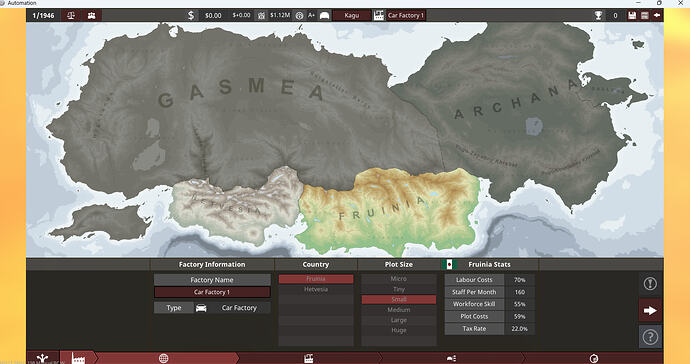Click the A+ rating text in top bar

tap(311, 15)
